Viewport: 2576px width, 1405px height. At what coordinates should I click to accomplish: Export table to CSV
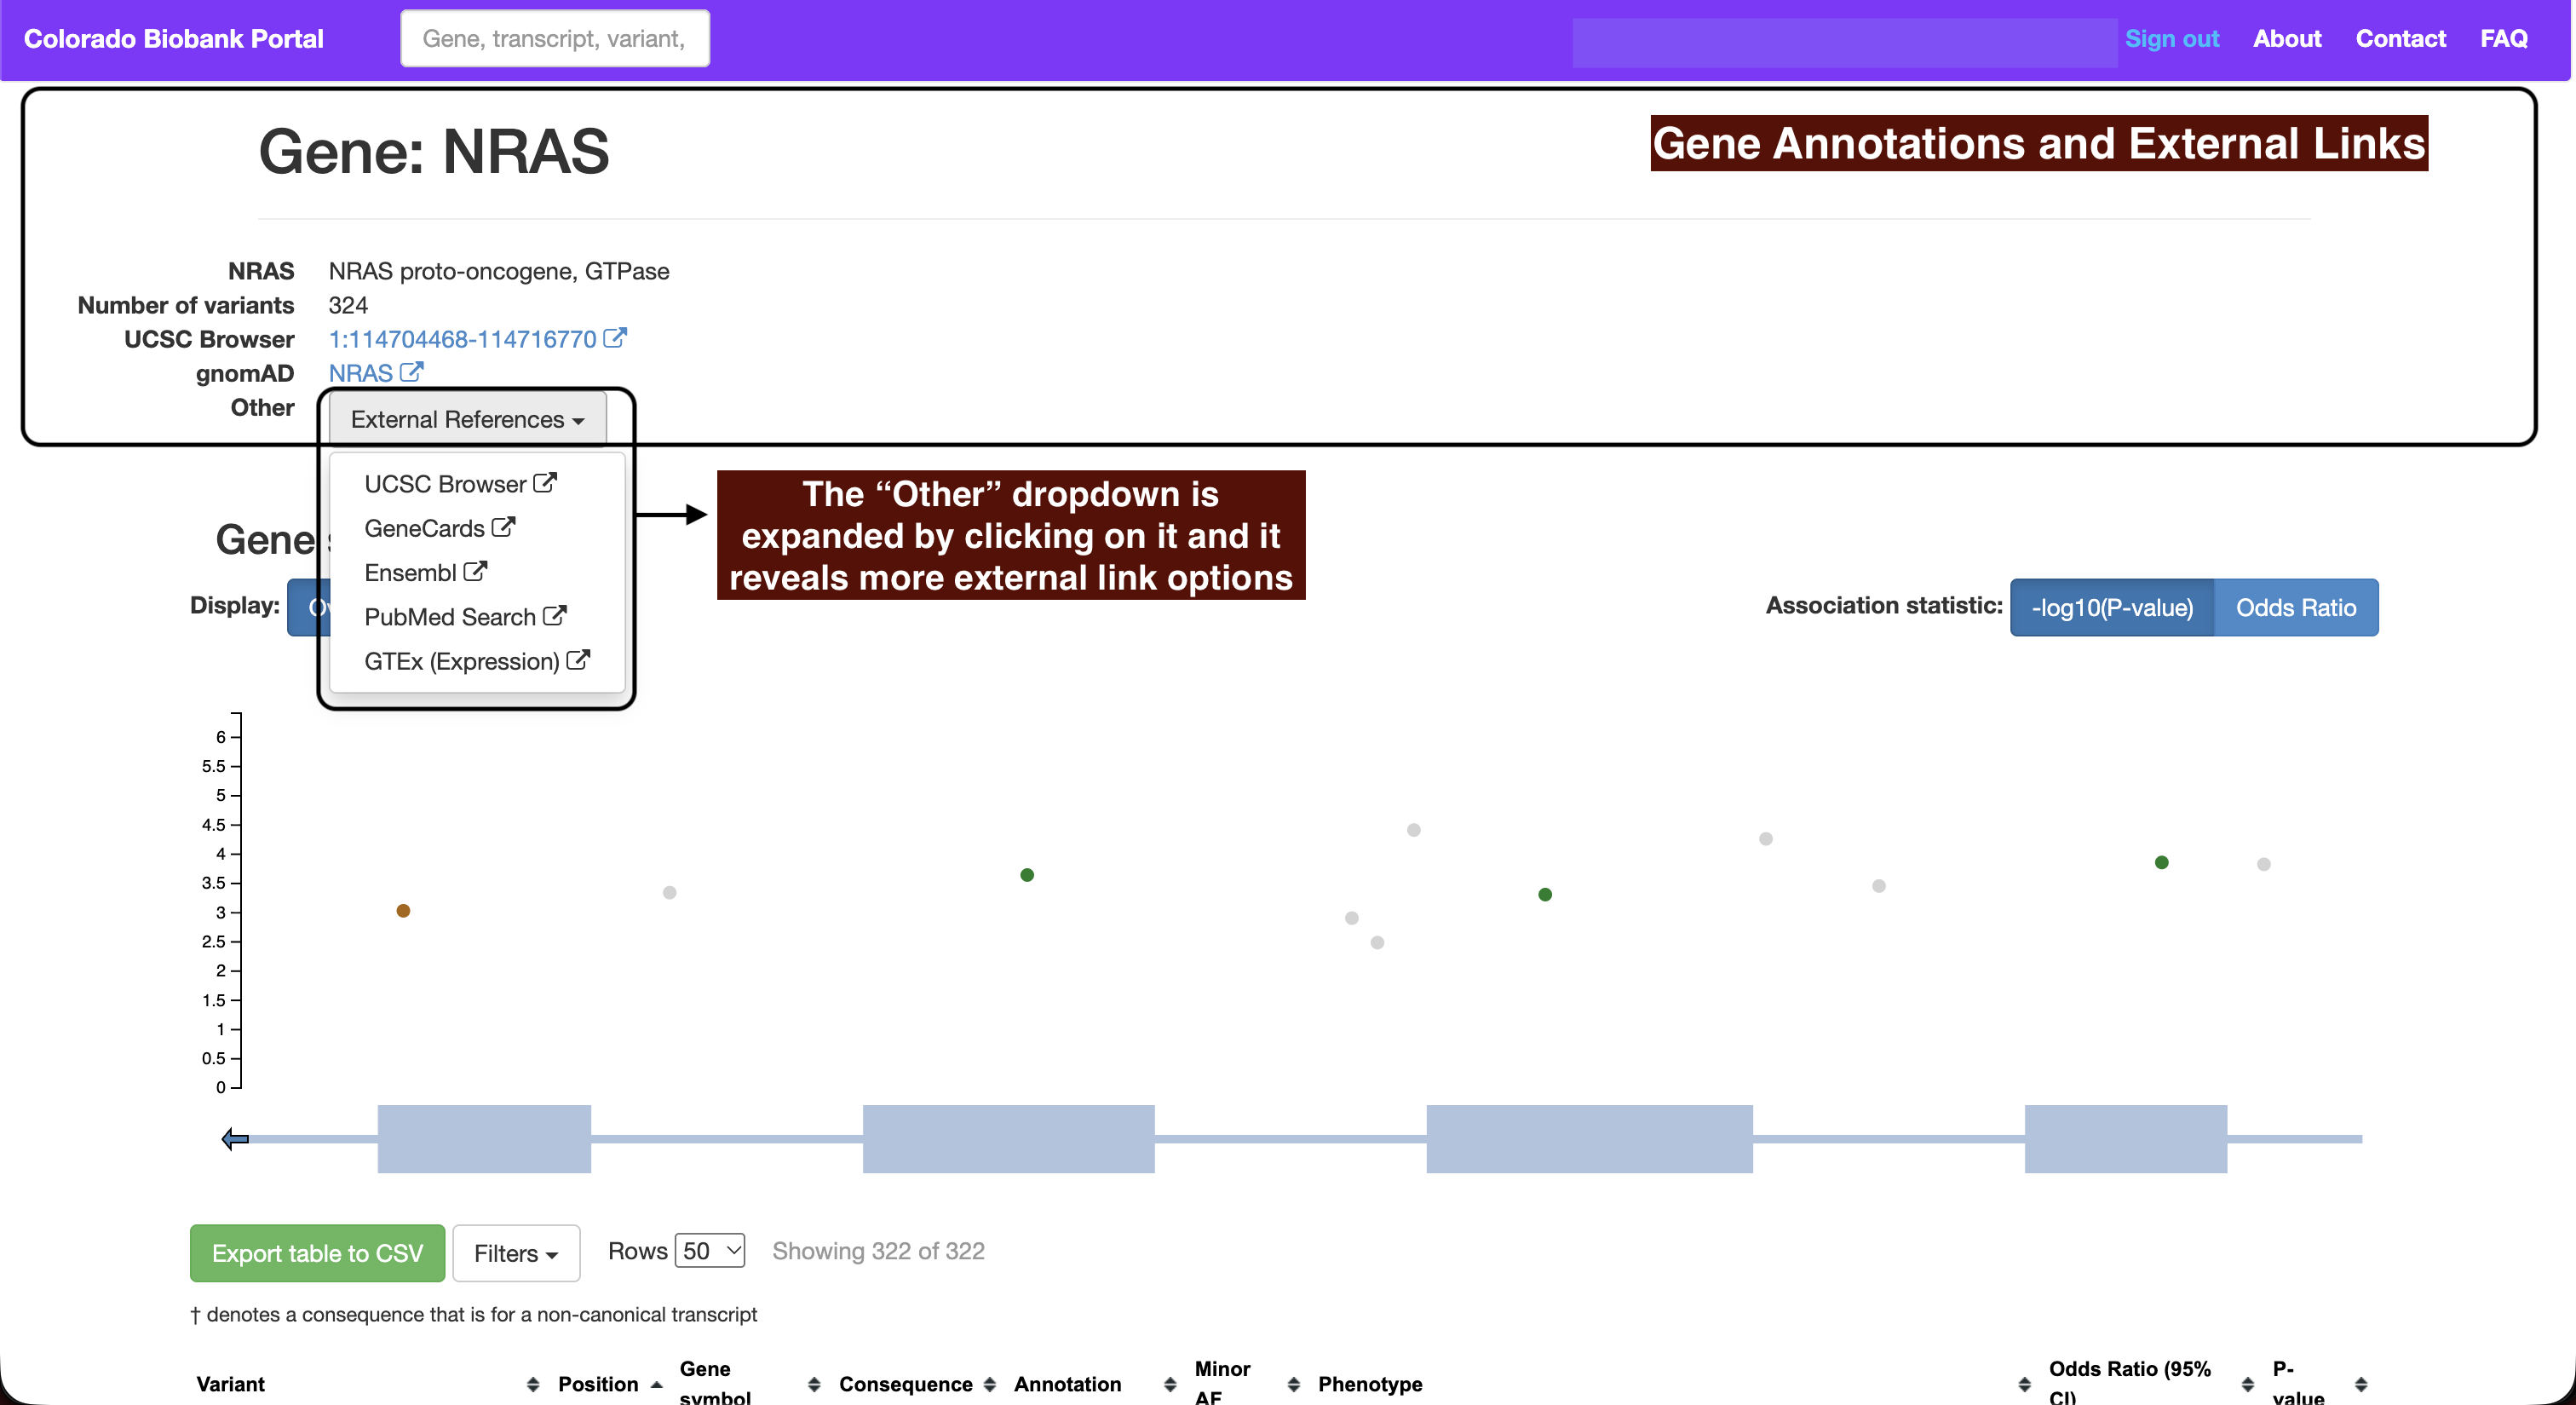click(x=317, y=1252)
